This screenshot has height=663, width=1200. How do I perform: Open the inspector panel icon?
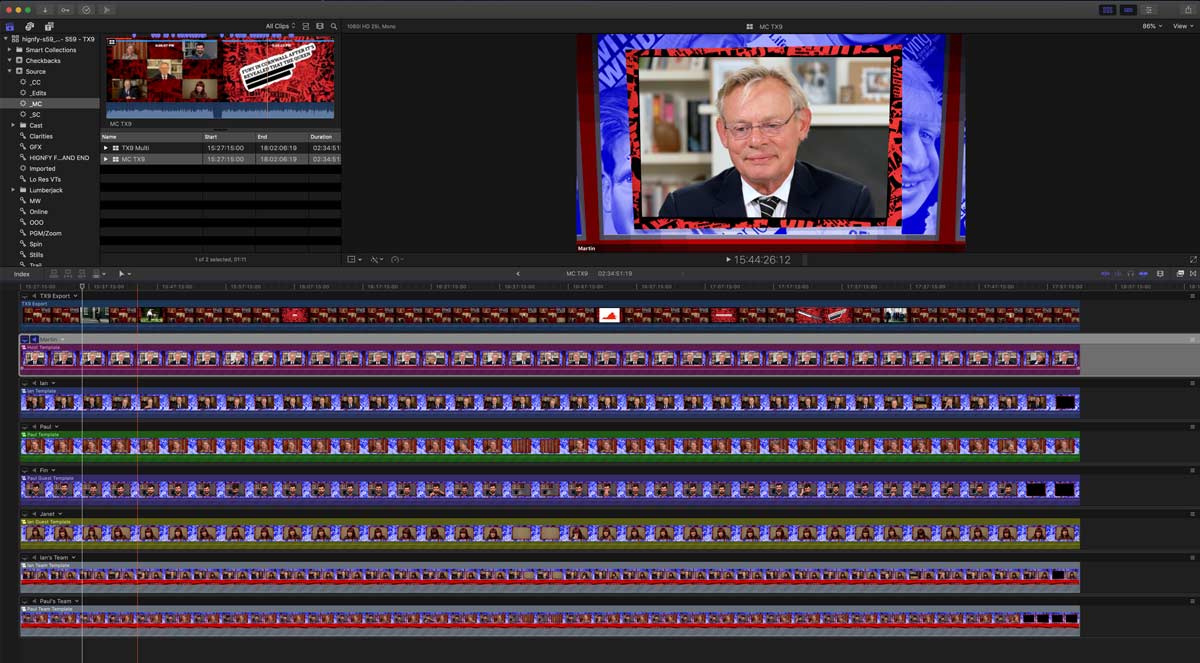1151,10
